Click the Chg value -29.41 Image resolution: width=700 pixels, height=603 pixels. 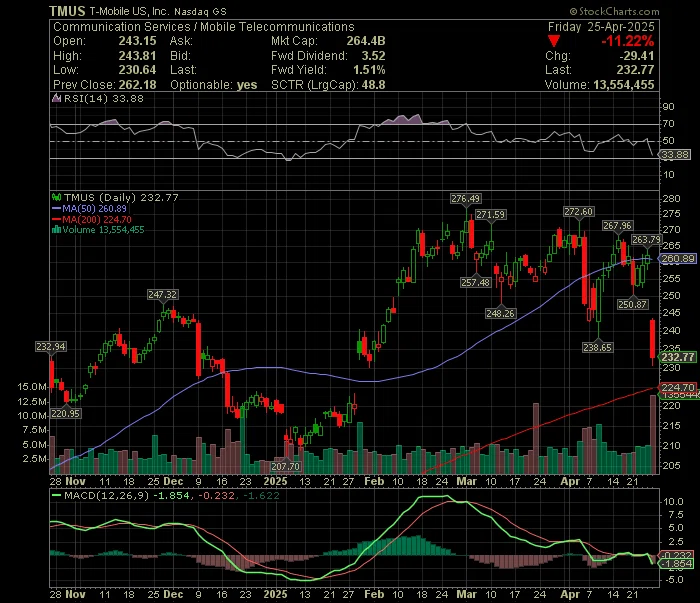pos(637,56)
